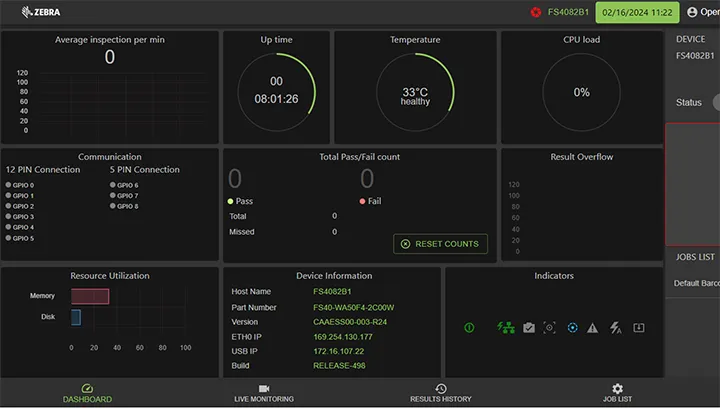Click the red camera aperture icon

(x=536, y=13)
